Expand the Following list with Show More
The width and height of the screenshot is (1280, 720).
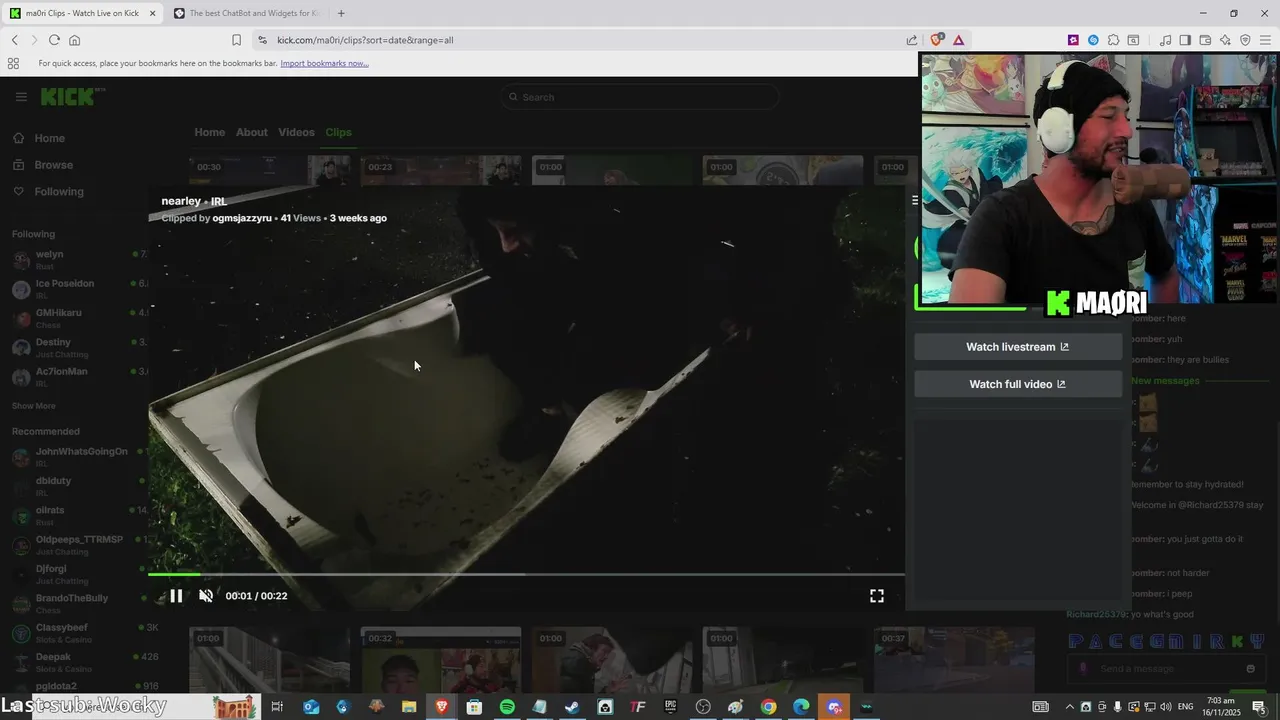(x=34, y=406)
